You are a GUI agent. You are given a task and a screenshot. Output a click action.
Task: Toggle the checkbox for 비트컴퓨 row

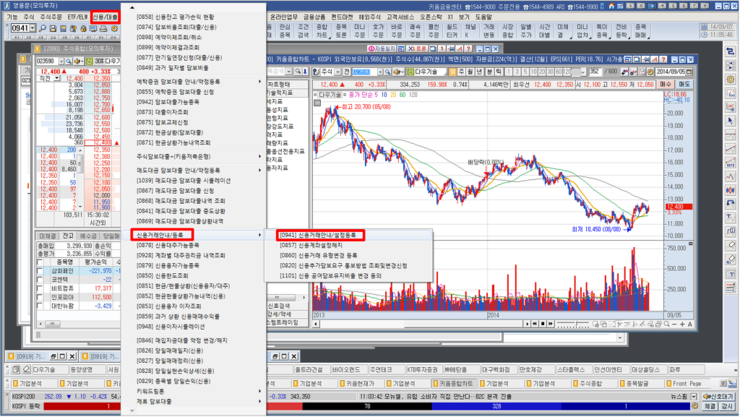click(x=40, y=289)
